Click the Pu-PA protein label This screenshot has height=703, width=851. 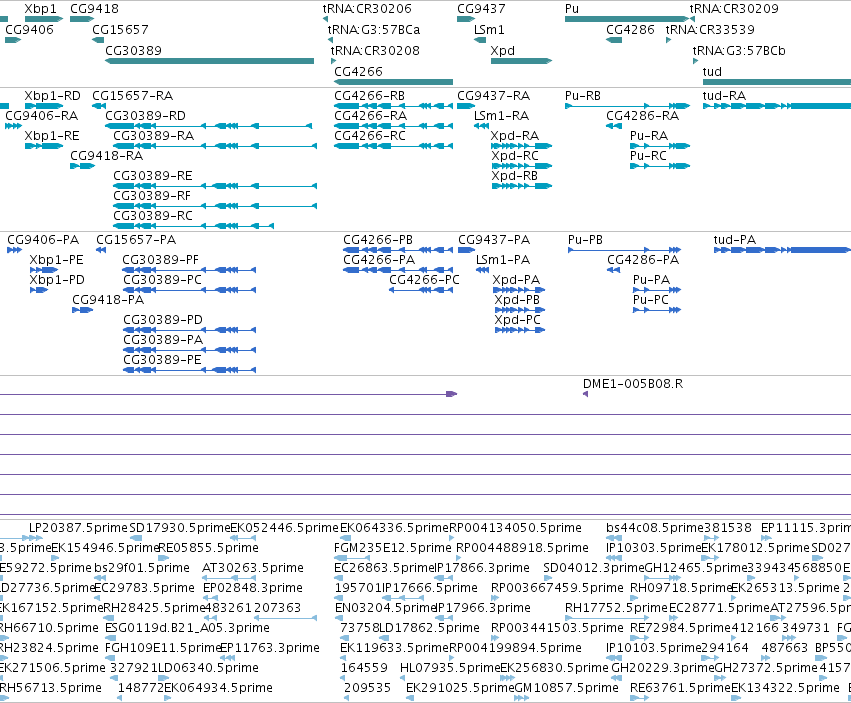click(651, 280)
